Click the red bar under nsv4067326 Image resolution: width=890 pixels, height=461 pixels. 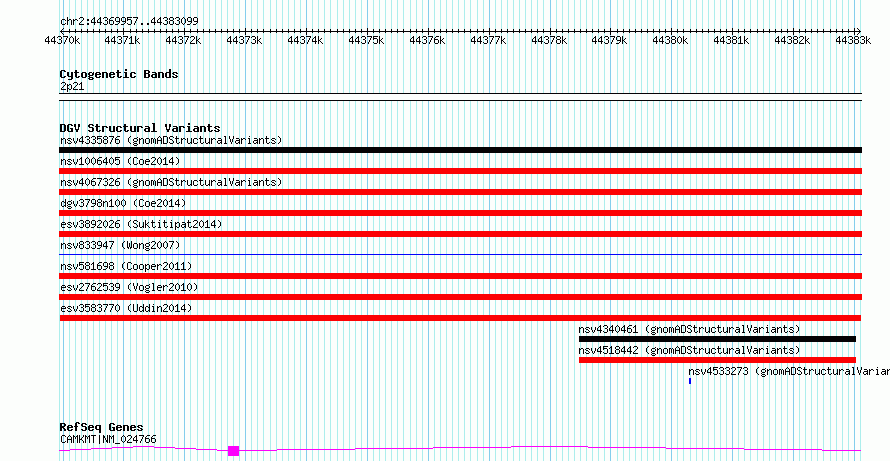tap(461, 192)
